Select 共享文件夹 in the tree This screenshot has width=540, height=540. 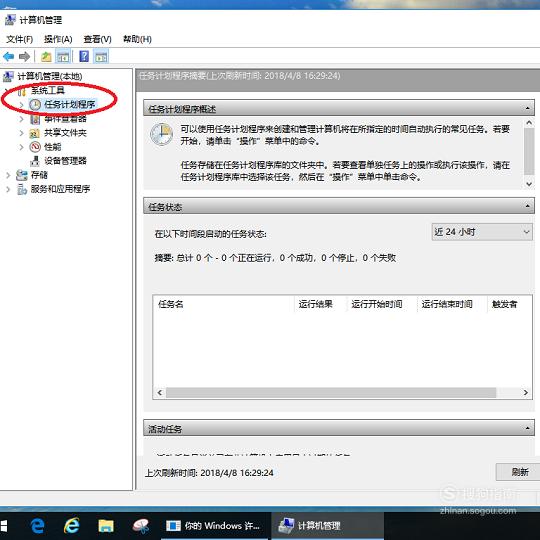point(65,133)
